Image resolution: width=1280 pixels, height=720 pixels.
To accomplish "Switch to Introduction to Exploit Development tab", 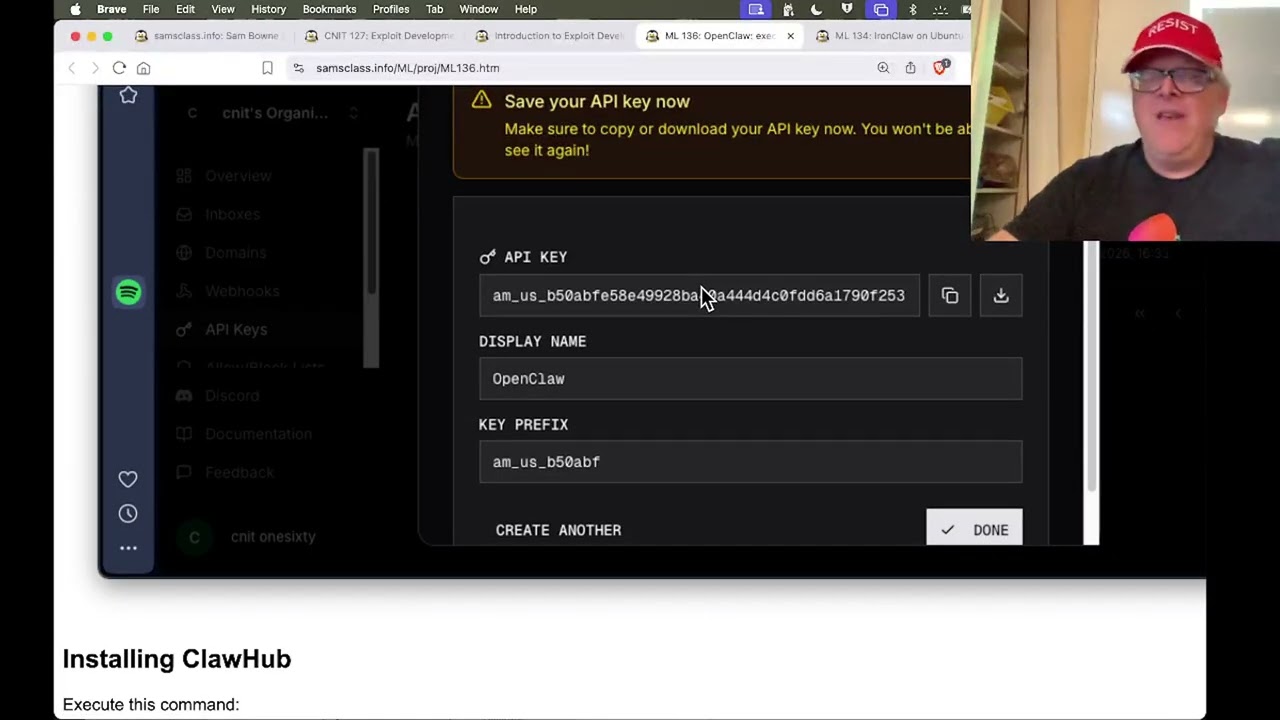I will pyautogui.click(x=551, y=36).
